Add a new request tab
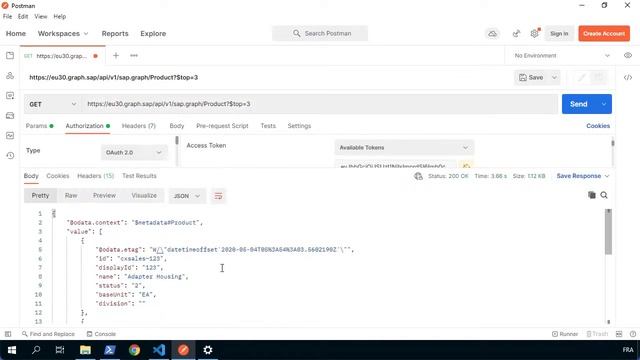Viewport: 640px width, 360px height. 116,56
